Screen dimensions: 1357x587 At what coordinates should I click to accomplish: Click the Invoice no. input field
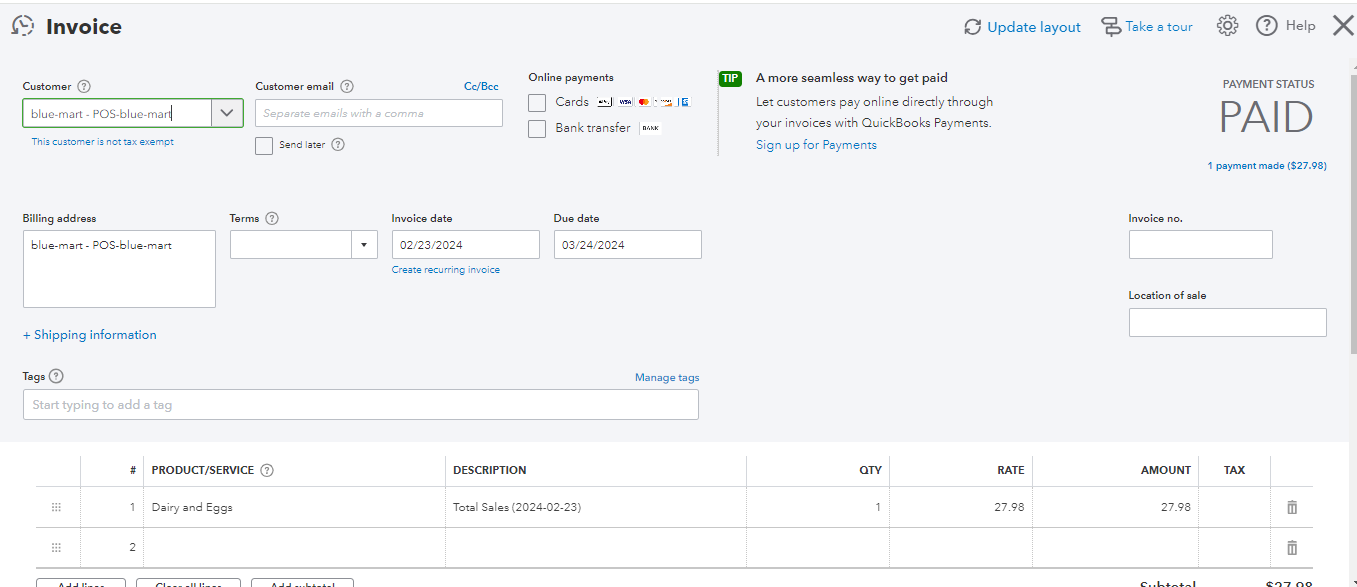[x=1200, y=245]
